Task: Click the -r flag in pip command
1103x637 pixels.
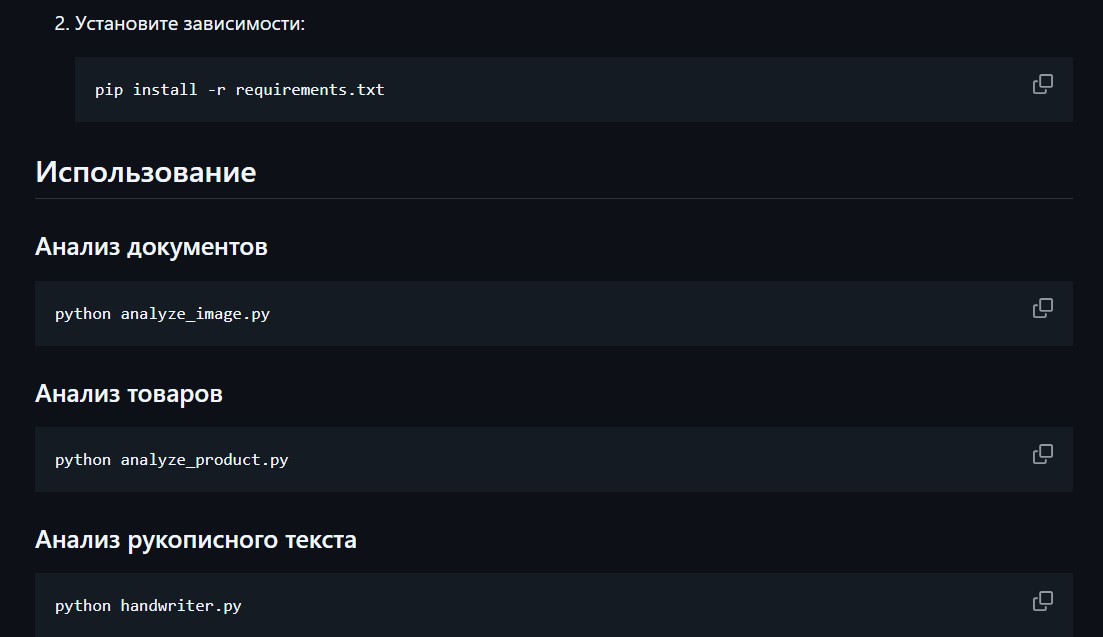Action: (216, 90)
